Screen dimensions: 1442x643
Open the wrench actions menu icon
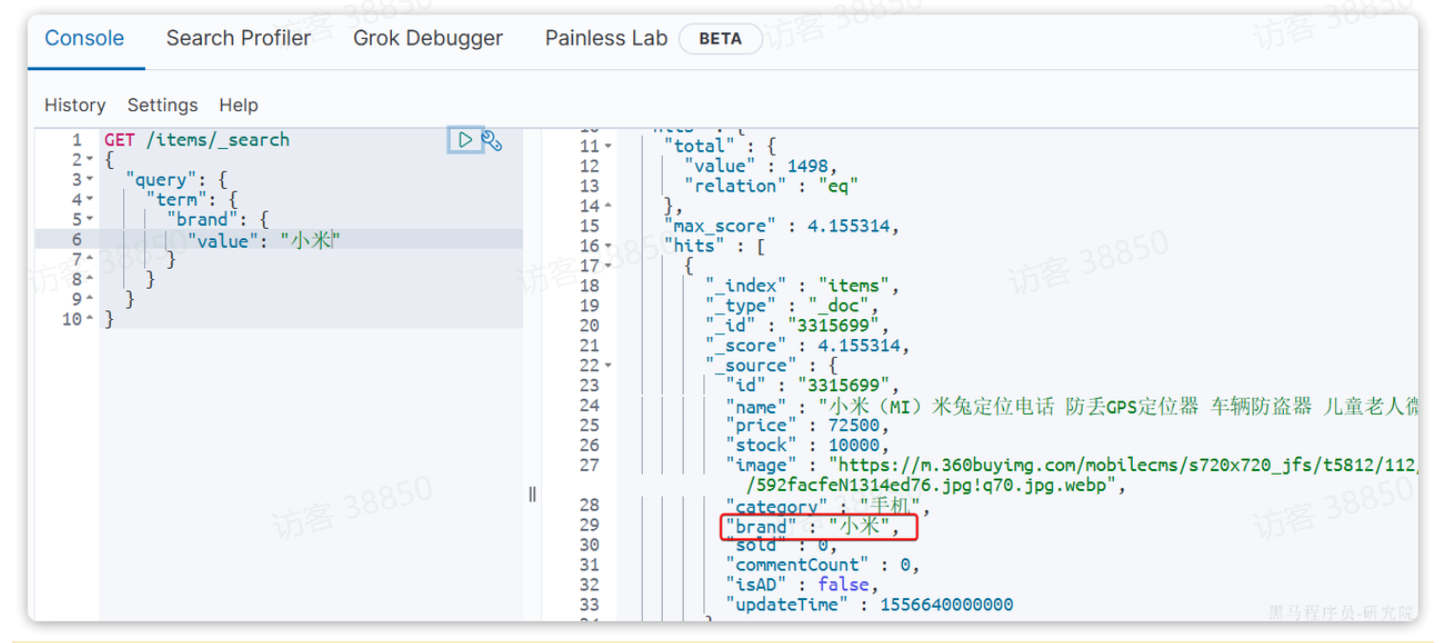tap(492, 140)
